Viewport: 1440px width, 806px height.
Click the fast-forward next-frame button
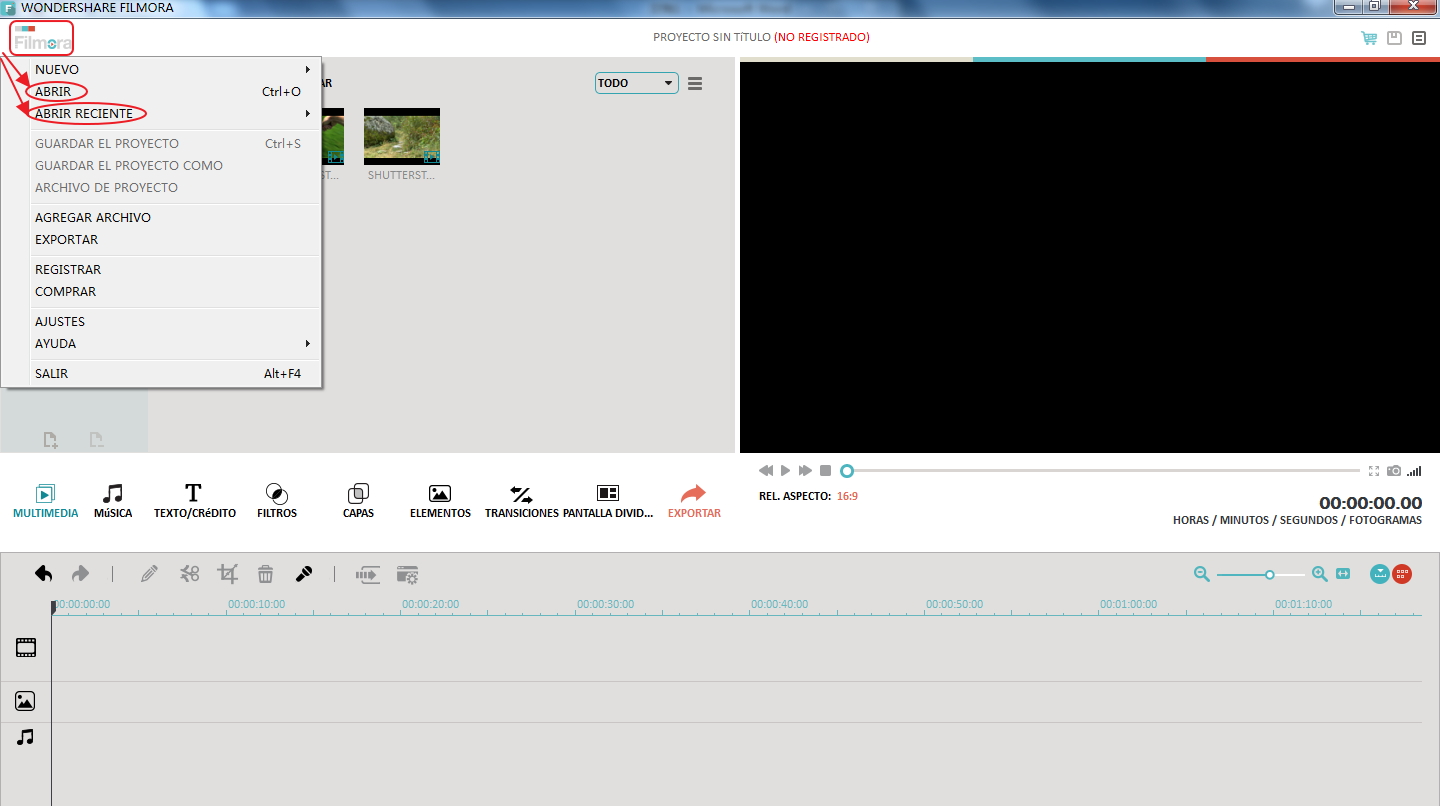805,470
